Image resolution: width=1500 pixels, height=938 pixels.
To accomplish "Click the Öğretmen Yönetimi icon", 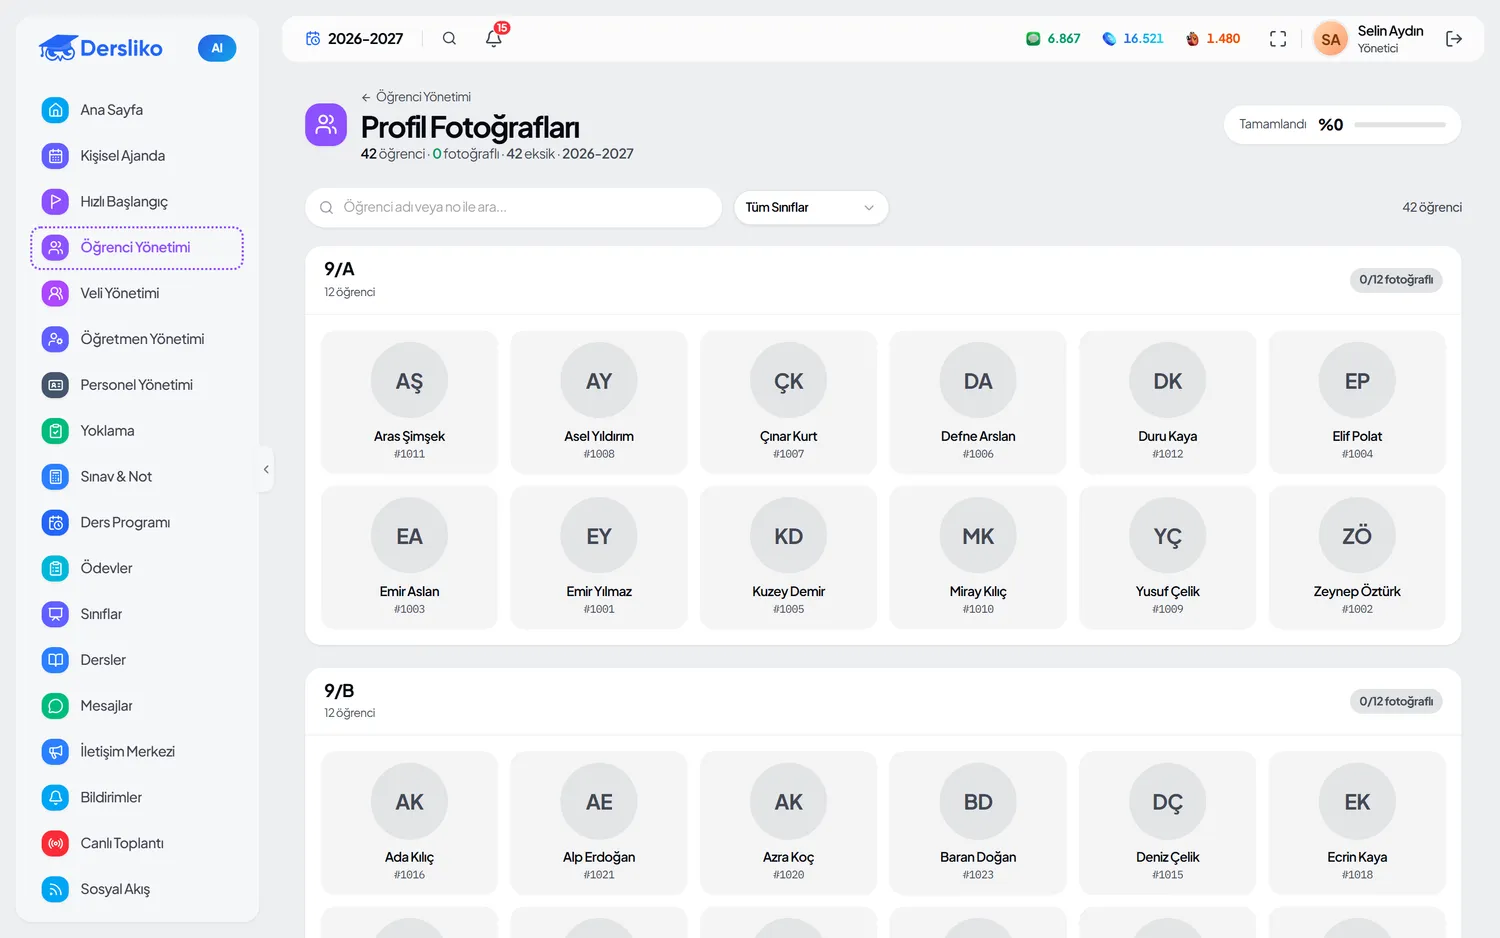I will click(56, 340).
